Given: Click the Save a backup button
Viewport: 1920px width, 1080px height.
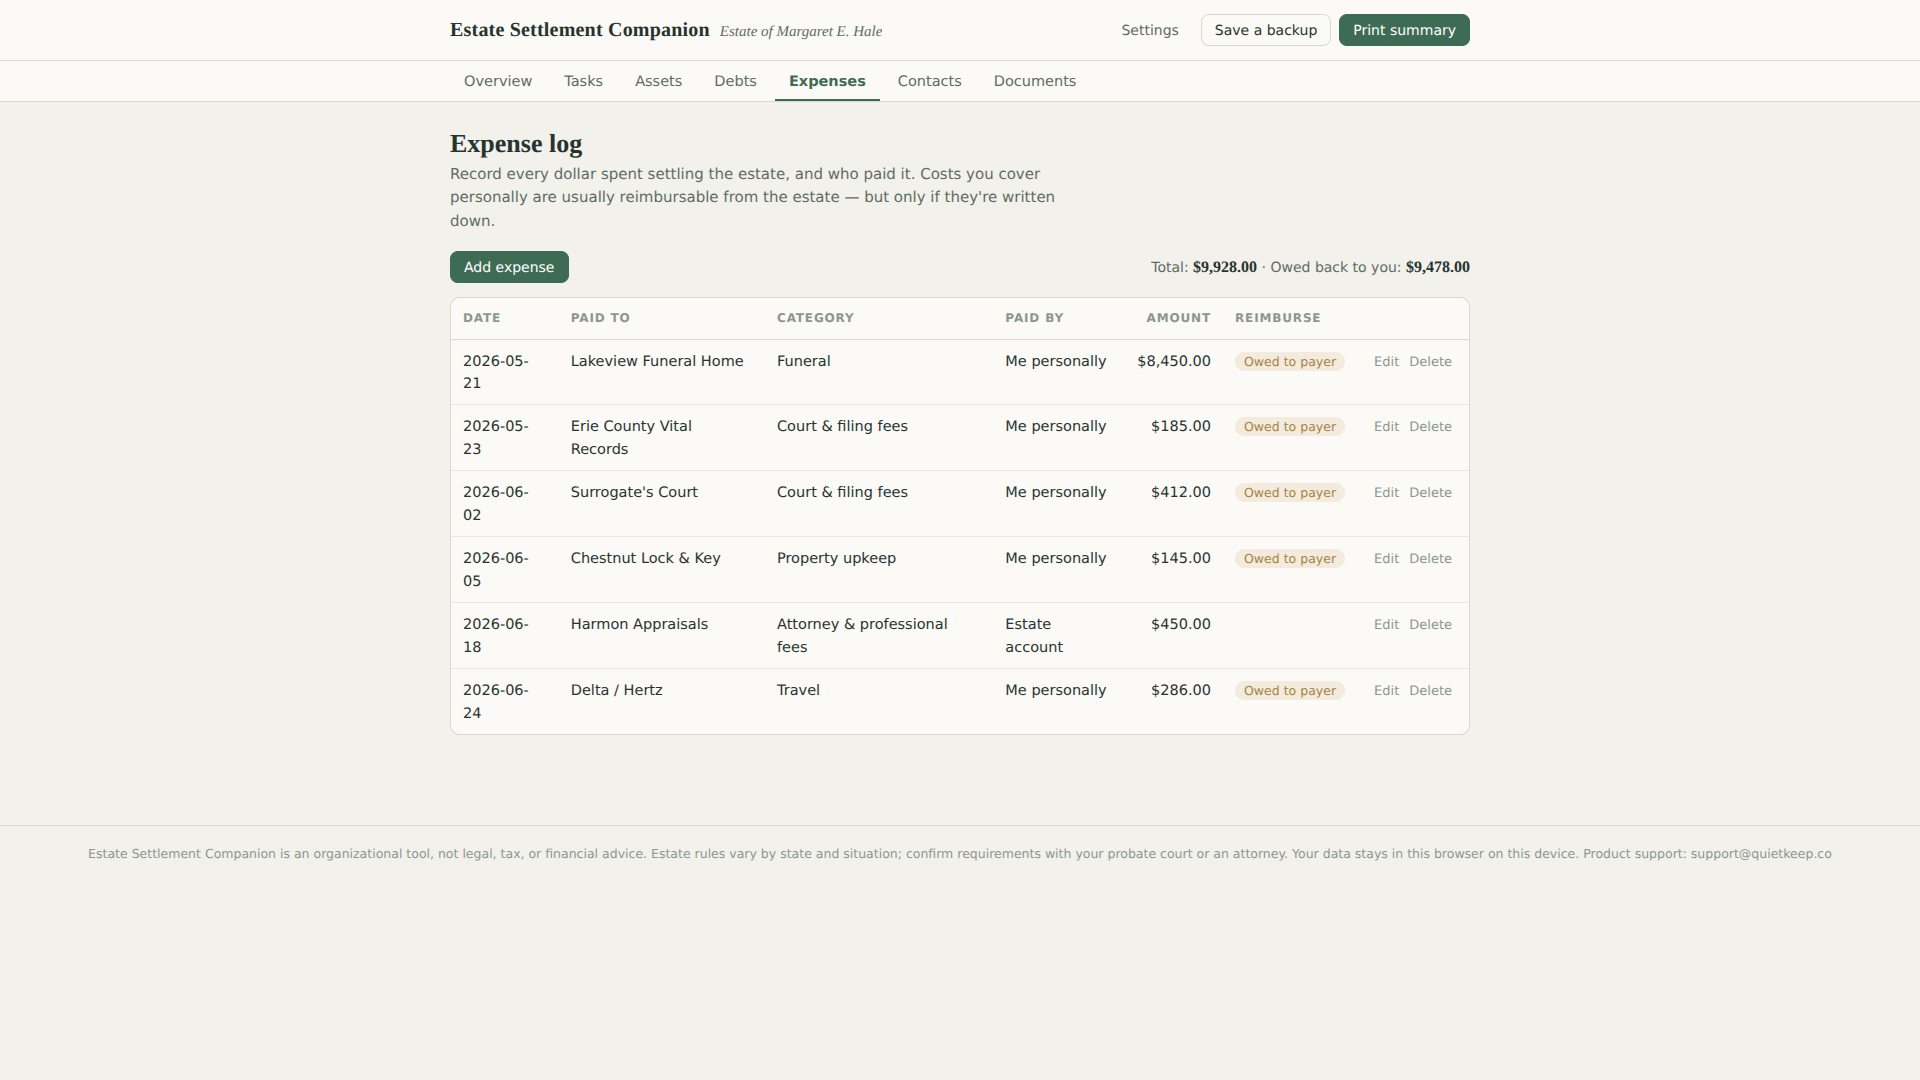Looking at the screenshot, I should [x=1265, y=30].
